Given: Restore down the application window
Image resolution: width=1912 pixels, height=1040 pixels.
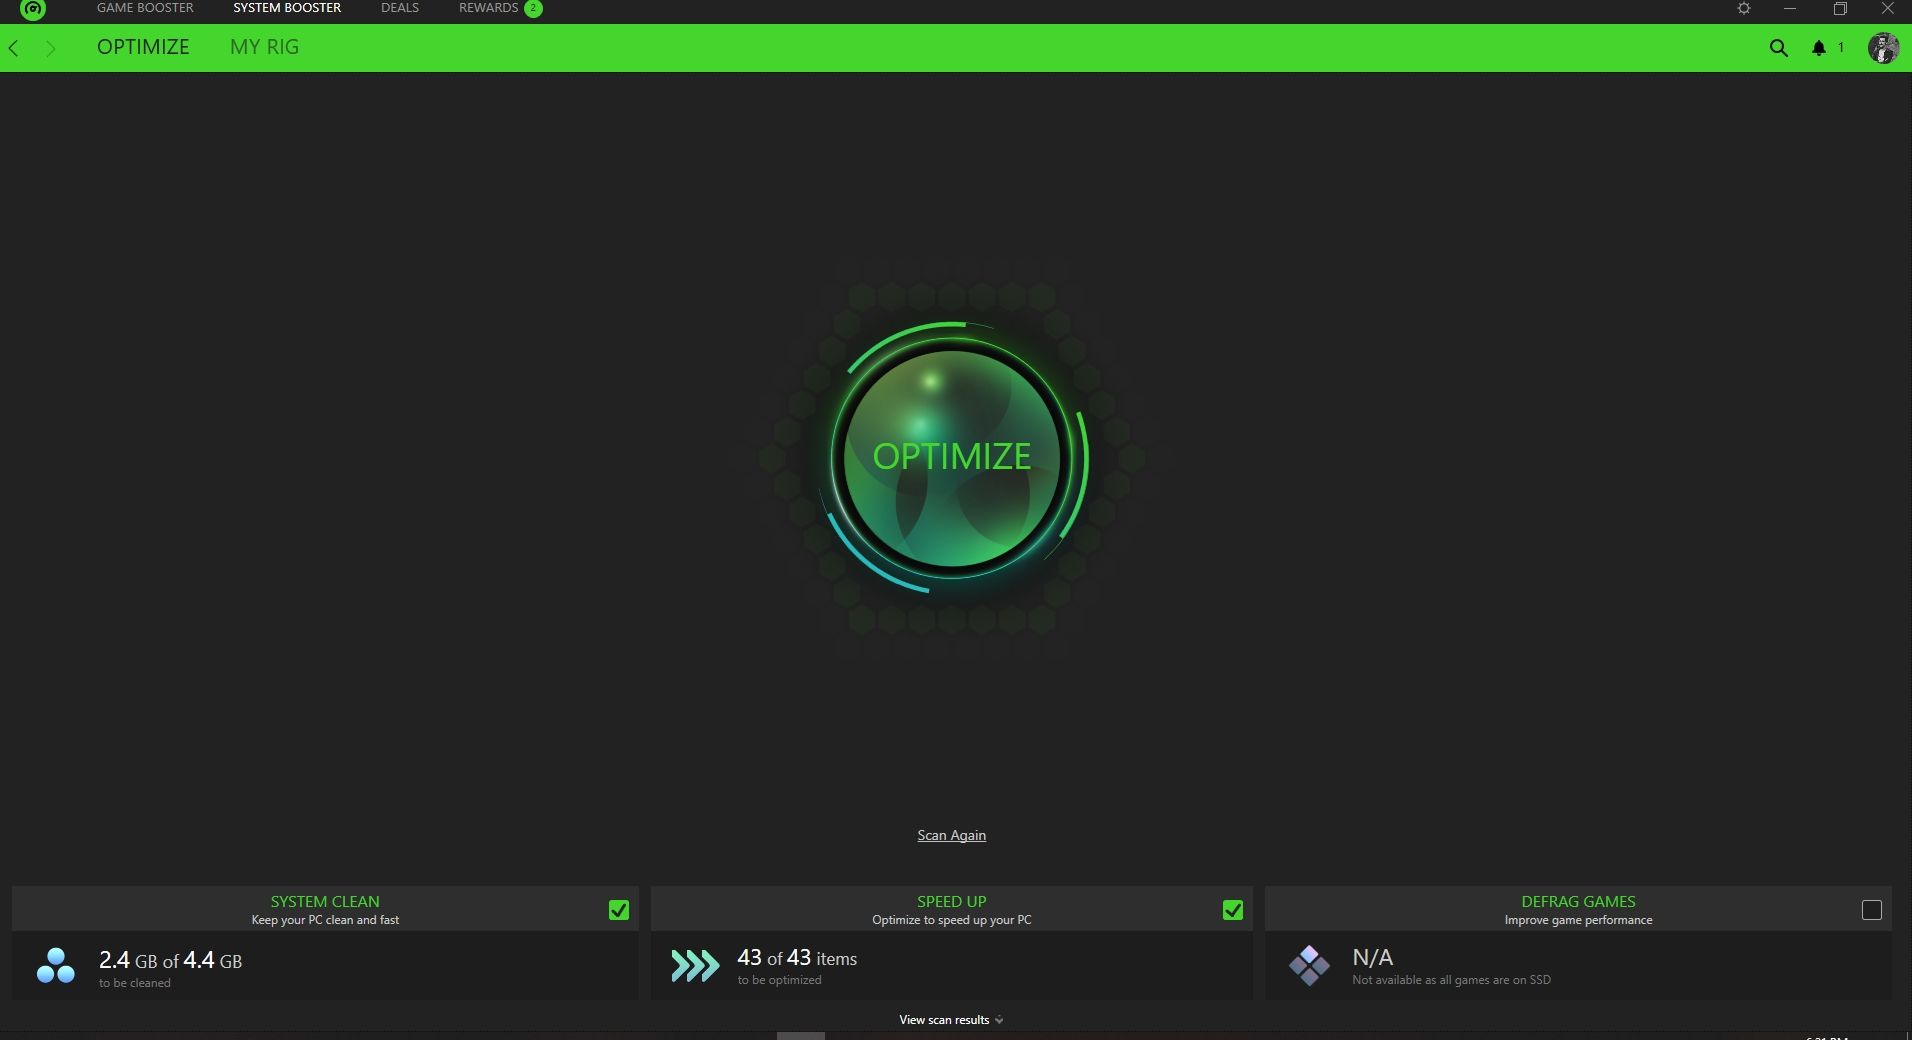Looking at the screenshot, I should click(1840, 9).
